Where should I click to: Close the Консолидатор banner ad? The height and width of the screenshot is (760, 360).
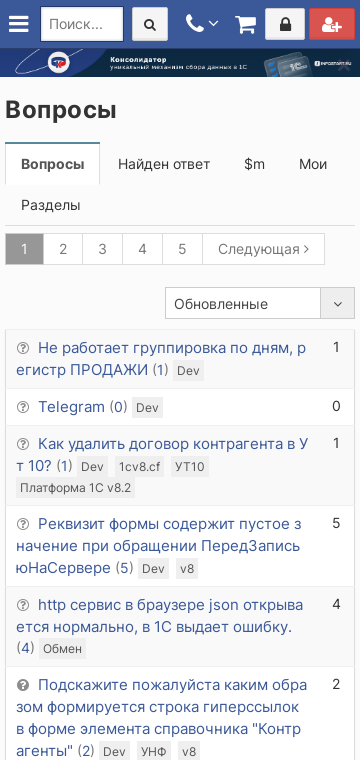(x=344, y=66)
